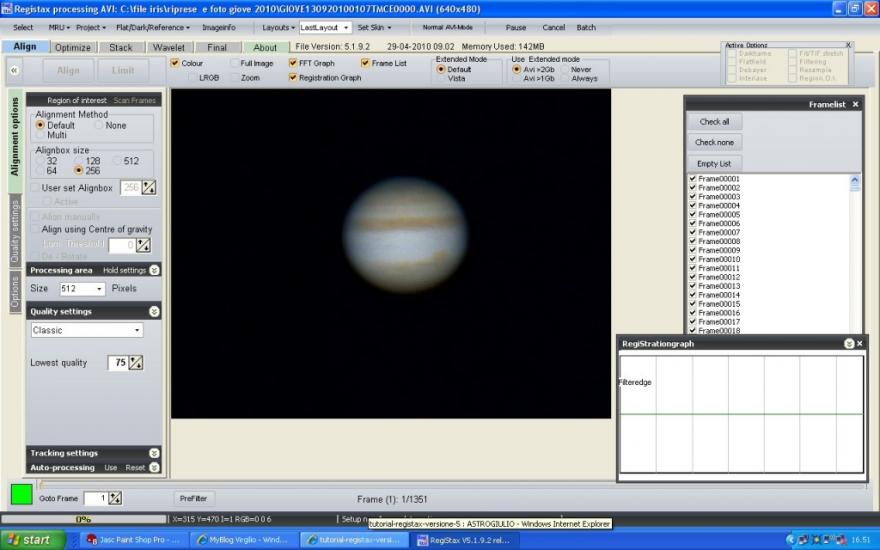
Task: Select the 128 alignbox size radio
Action: pos(79,161)
